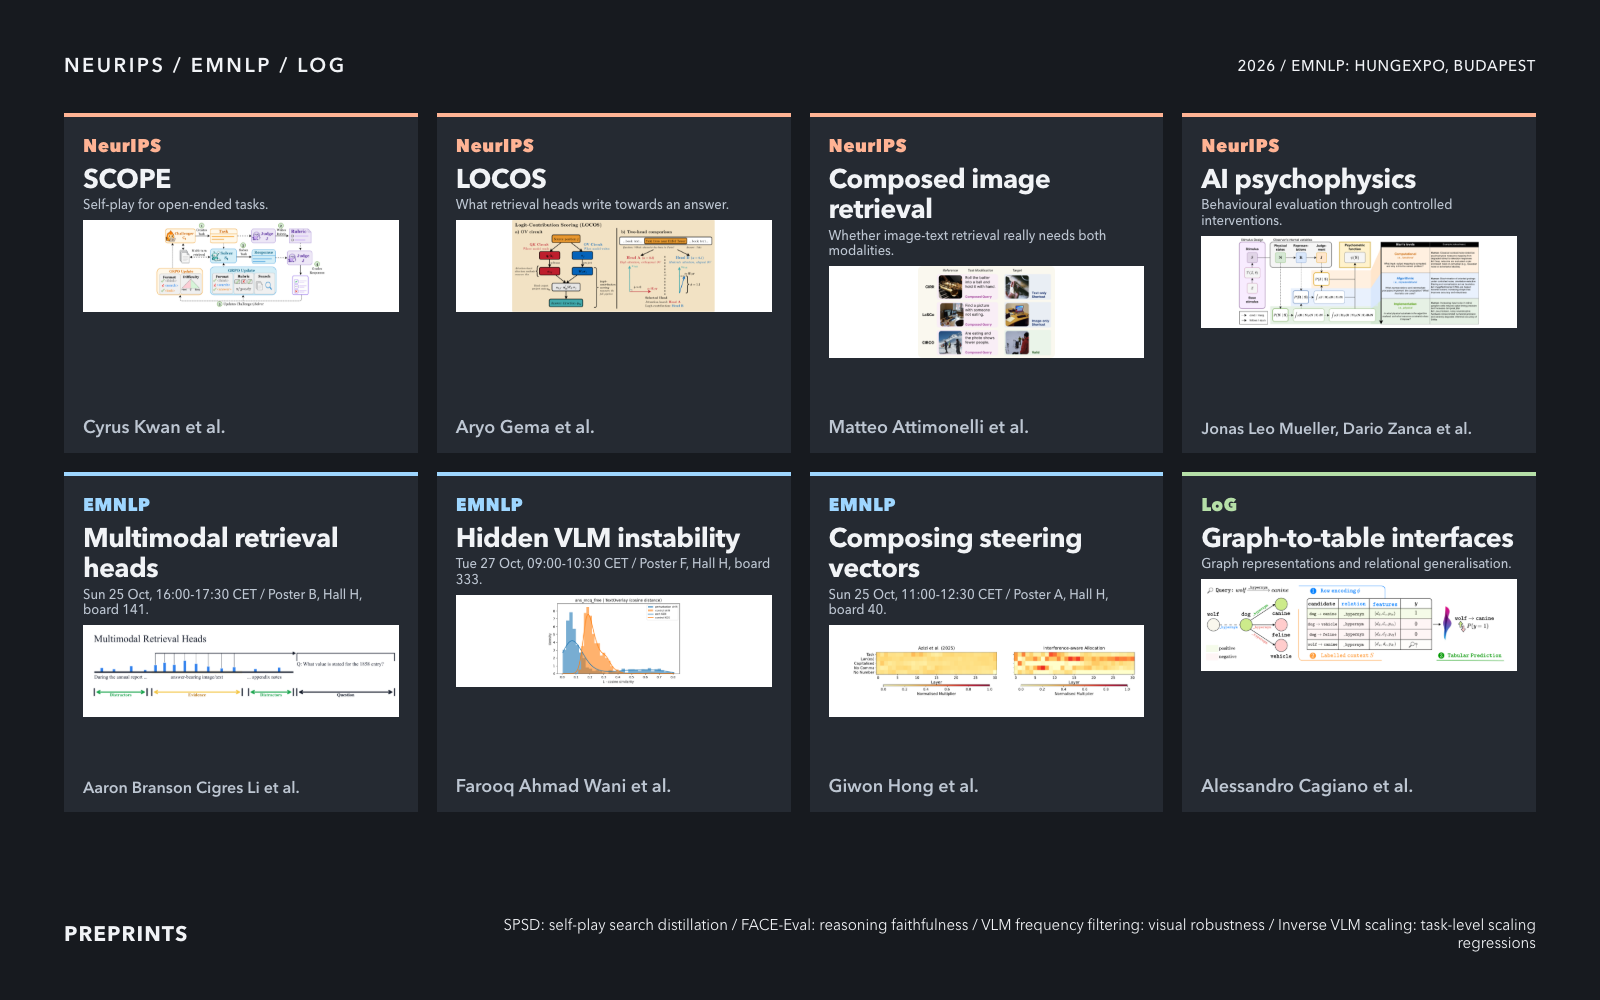Select the Multimodal retrieval heads title
The height and width of the screenshot is (1000, 1600).
click(x=211, y=553)
